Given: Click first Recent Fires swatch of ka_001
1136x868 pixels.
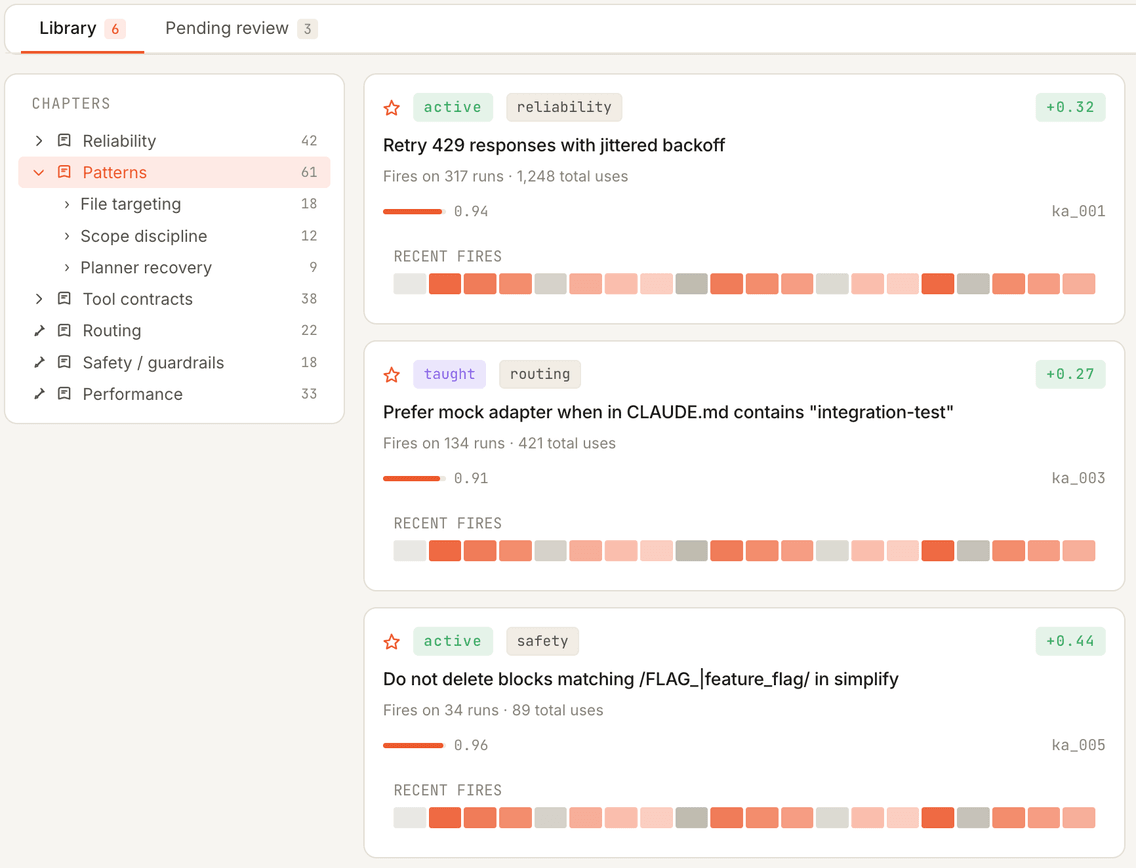Looking at the screenshot, I should 410,284.
